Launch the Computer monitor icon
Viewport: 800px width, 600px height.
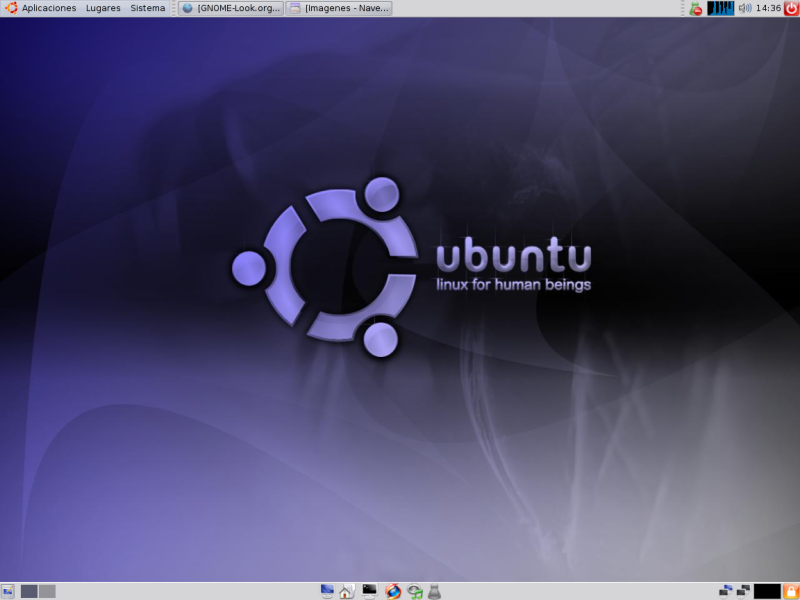pyautogui.click(x=327, y=591)
